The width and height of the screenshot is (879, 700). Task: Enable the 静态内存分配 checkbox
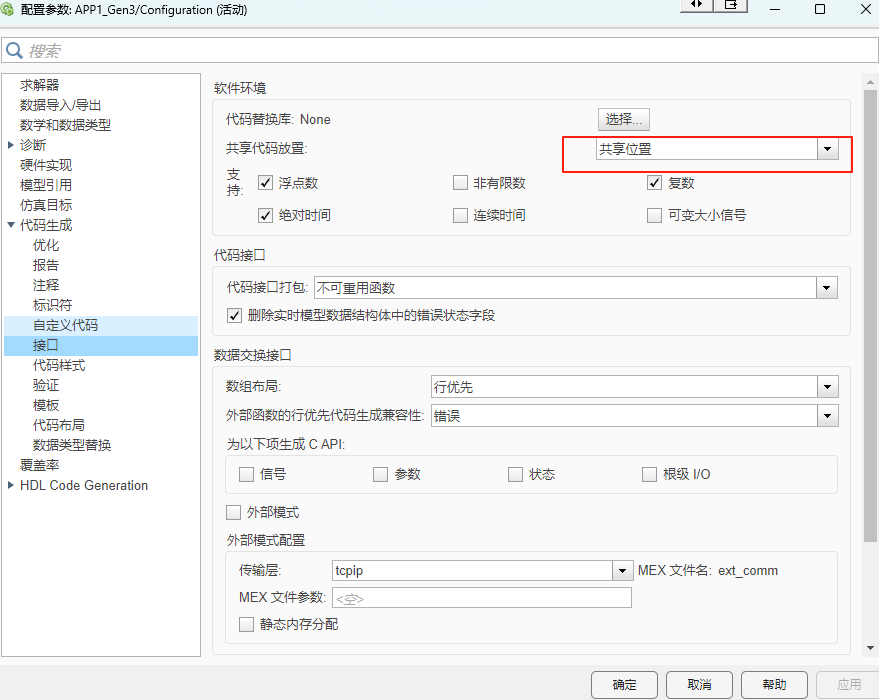point(246,624)
